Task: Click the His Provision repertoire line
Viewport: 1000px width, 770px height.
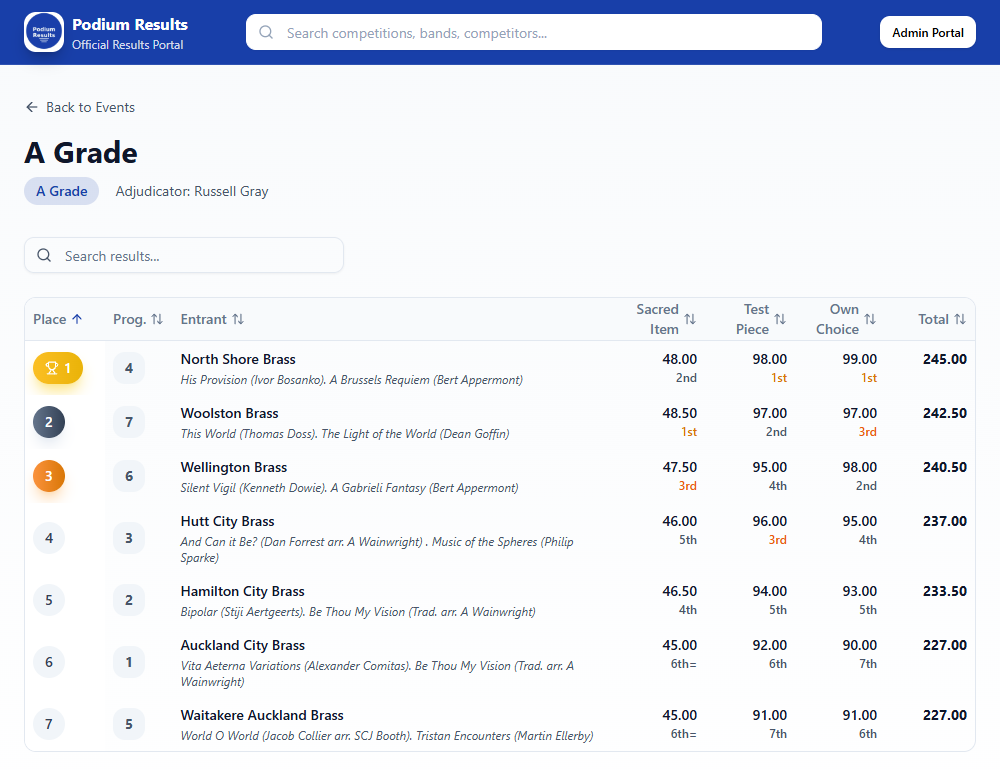Action: (x=351, y=380)
